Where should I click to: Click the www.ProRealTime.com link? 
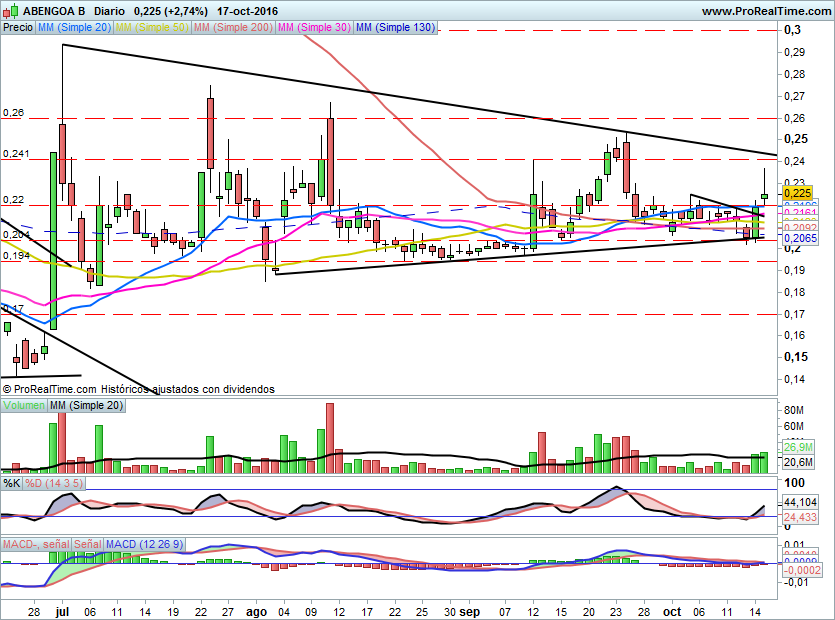[766, 11]
